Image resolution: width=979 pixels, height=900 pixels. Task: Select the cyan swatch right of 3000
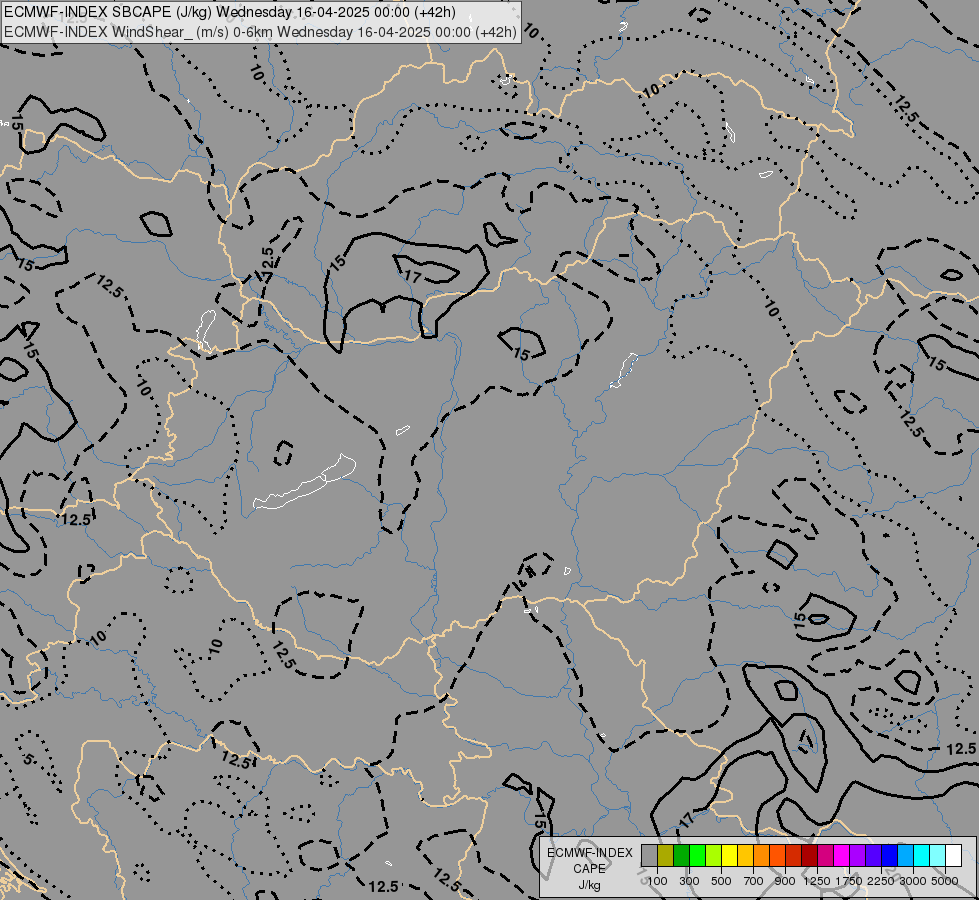922,855
